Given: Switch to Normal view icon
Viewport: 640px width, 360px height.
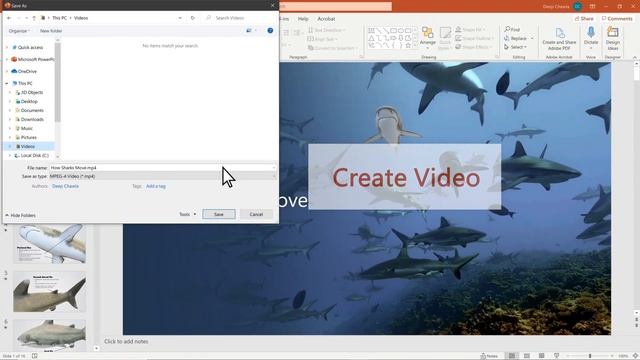Looking at the screenshot, I should (x=511, y=356).
